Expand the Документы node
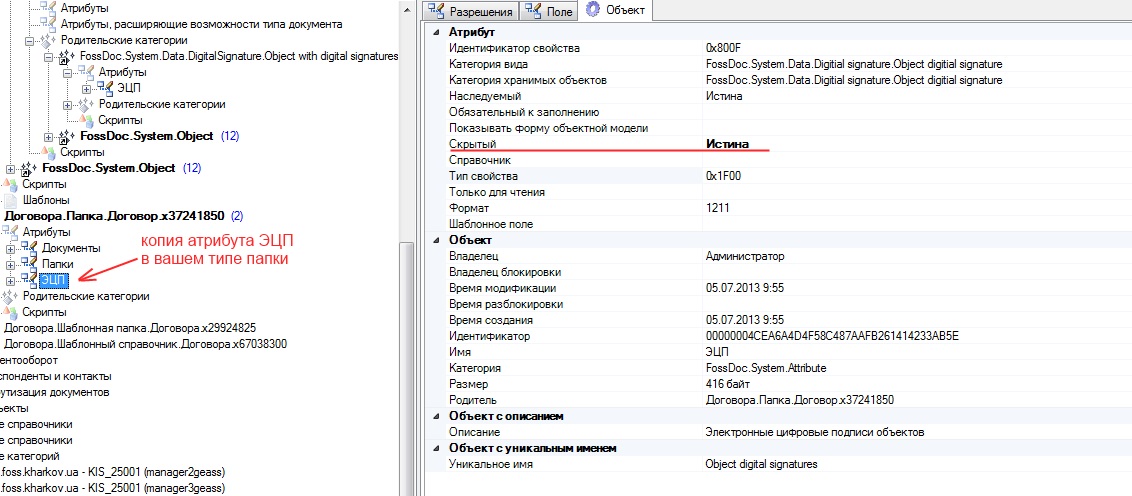The width and height of the screenshot is (1132, 496). coord(11,248)
